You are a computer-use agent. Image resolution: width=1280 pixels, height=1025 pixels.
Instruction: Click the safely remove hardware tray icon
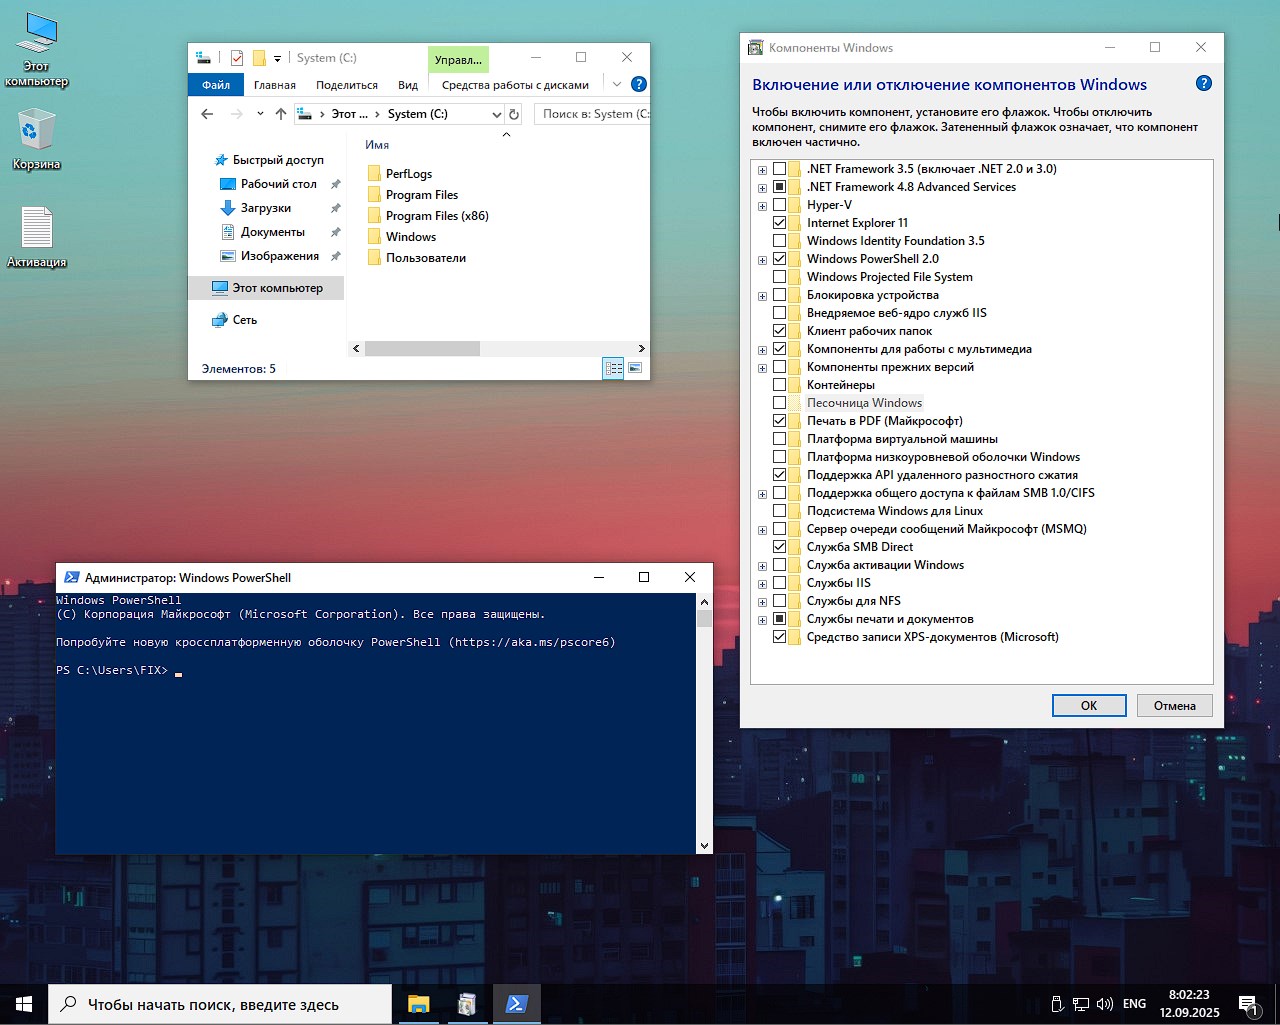[x=1057, y=1004]
